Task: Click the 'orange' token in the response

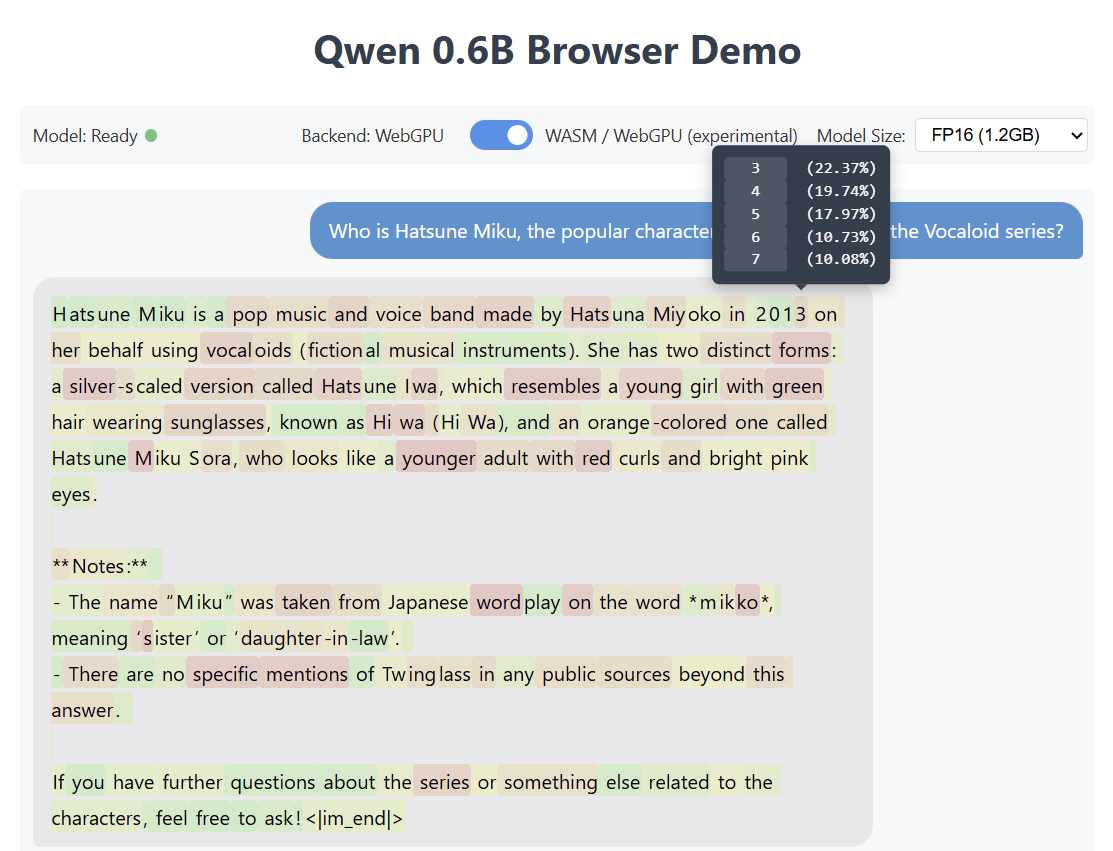Action: pos(618,422)
